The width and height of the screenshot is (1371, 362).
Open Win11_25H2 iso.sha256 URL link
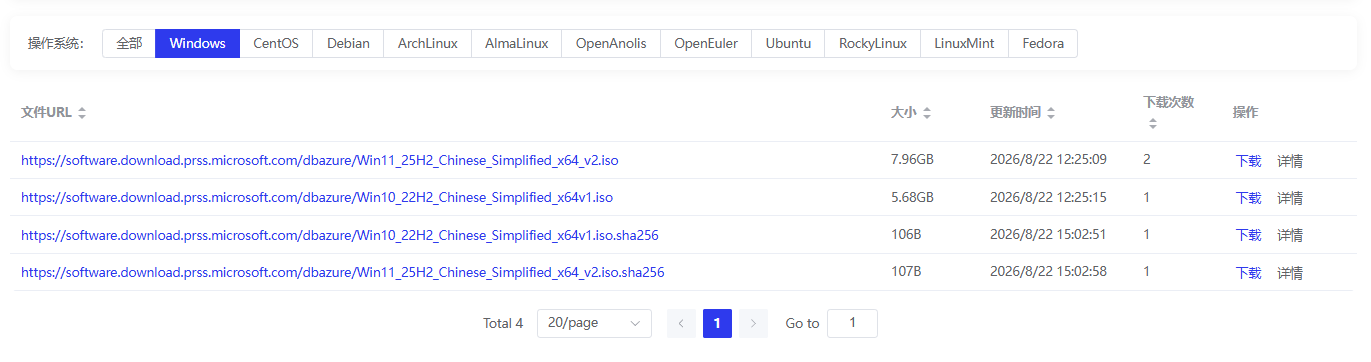coord(342,272)
